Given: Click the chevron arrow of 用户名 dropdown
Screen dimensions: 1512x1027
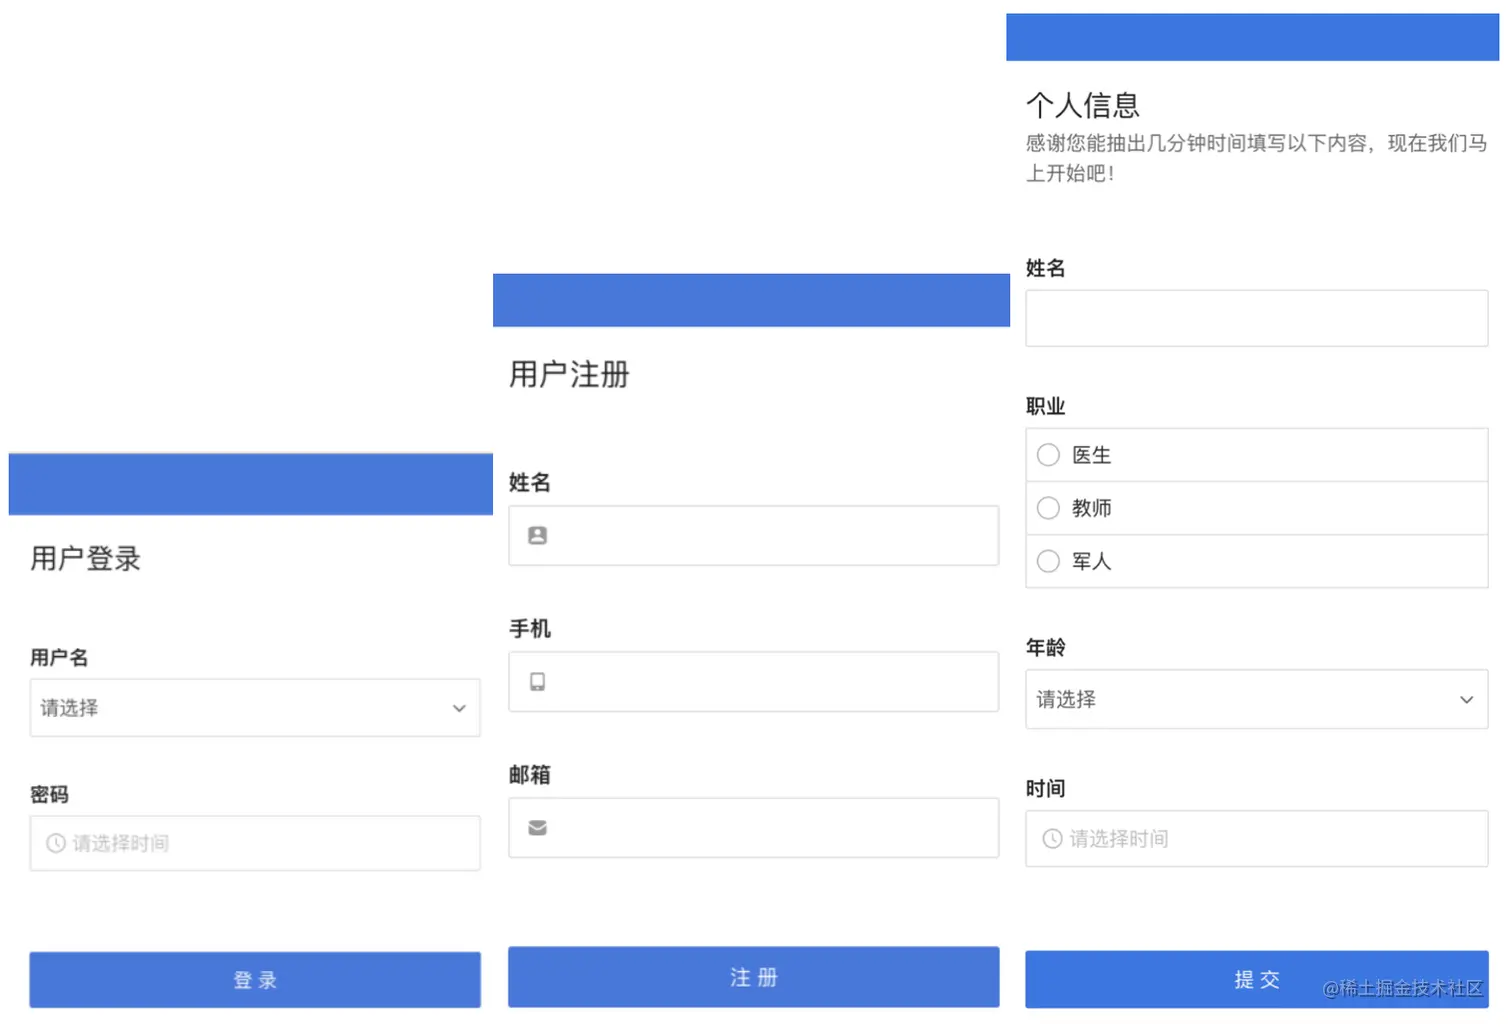Looking at the screenshot, I should point(459,708).
